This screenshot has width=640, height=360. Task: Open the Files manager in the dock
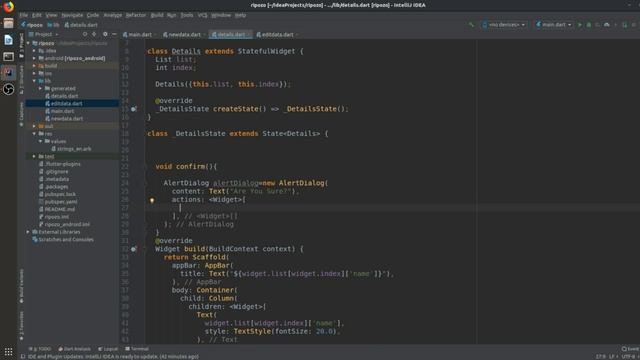click(8, 23)
